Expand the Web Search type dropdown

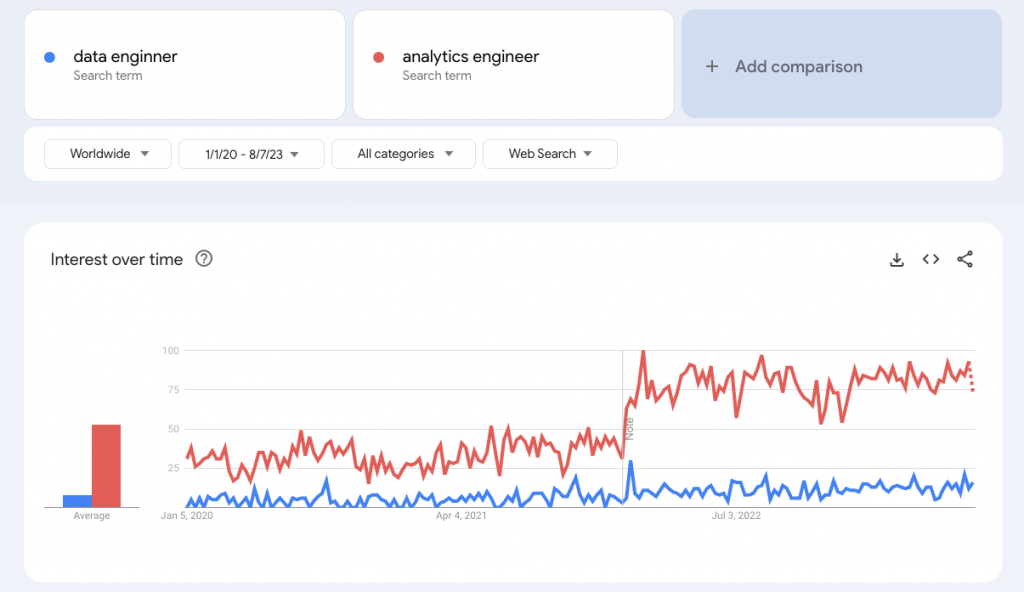coord(550,154)
